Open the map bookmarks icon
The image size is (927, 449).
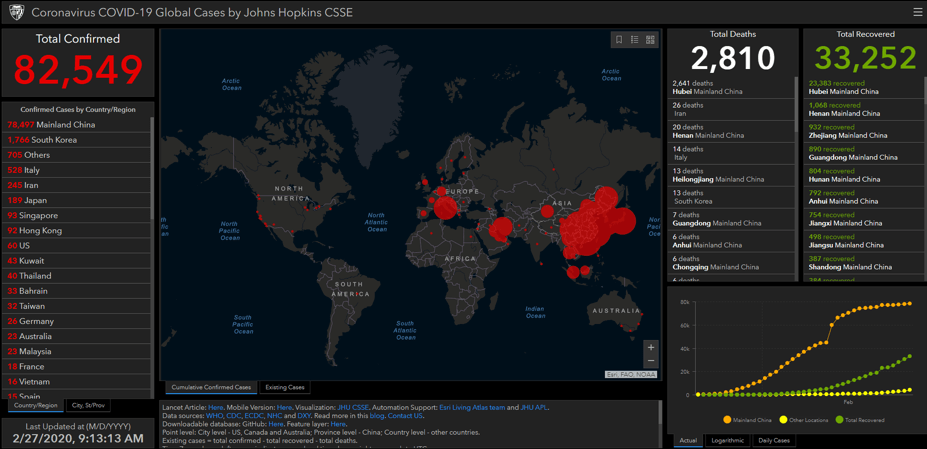tap(619, 40)
